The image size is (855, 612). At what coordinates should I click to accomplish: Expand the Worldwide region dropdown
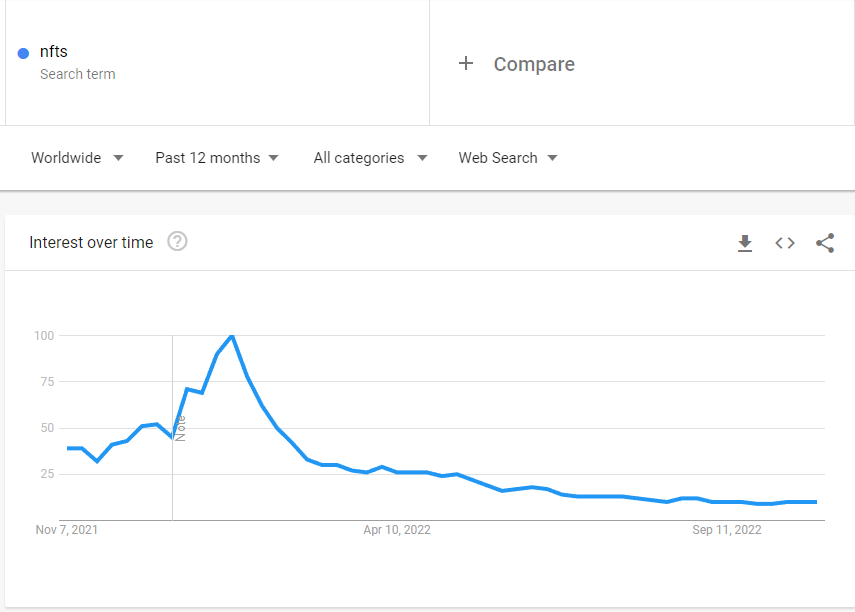point(77,158)
